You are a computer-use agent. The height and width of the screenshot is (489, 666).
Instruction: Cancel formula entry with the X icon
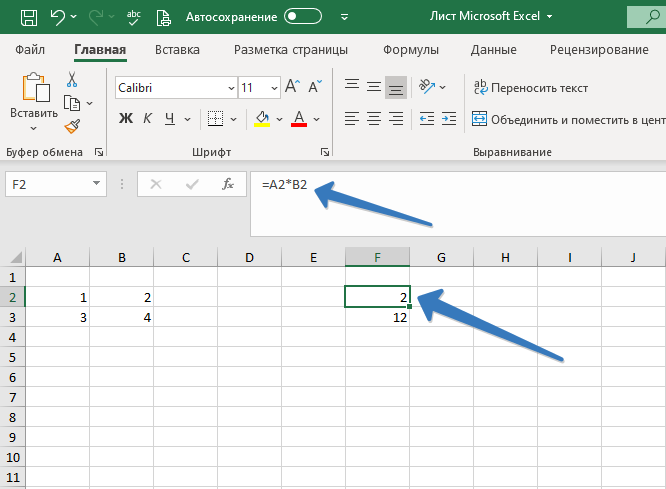pos(156,184)
